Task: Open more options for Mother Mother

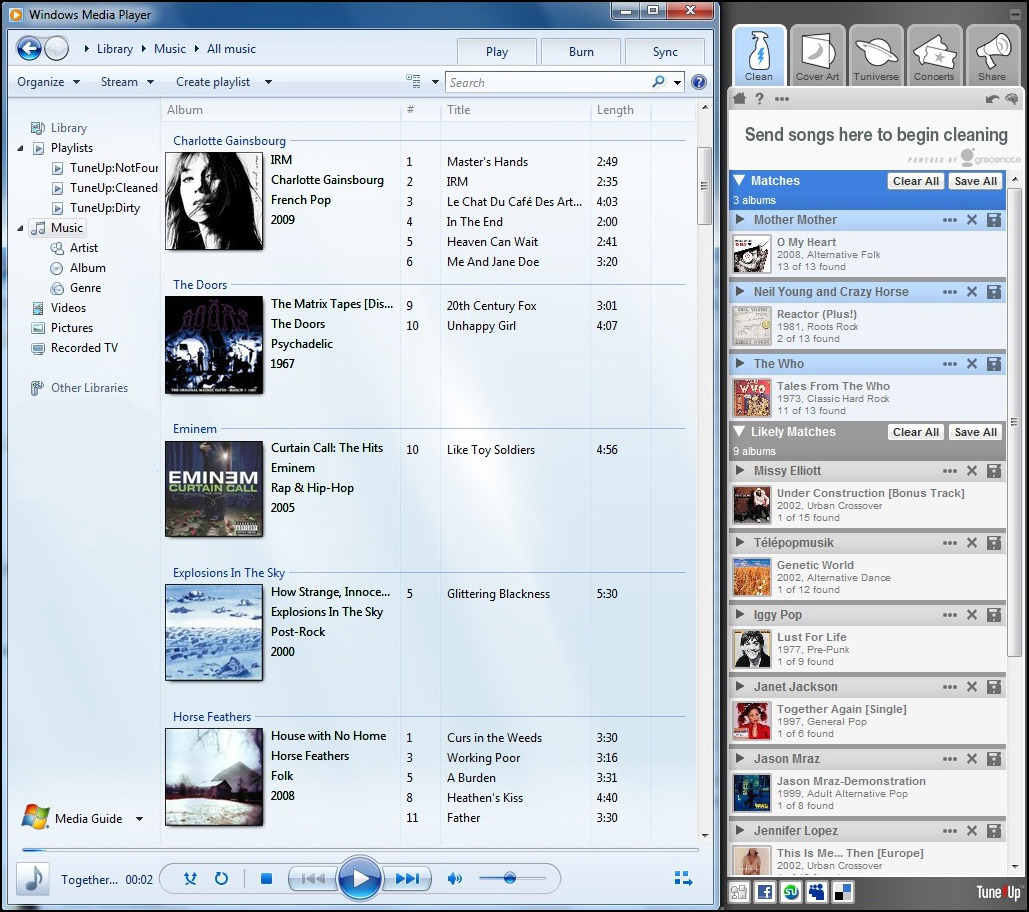Action: pyautogui.click(x=950, y=220)
